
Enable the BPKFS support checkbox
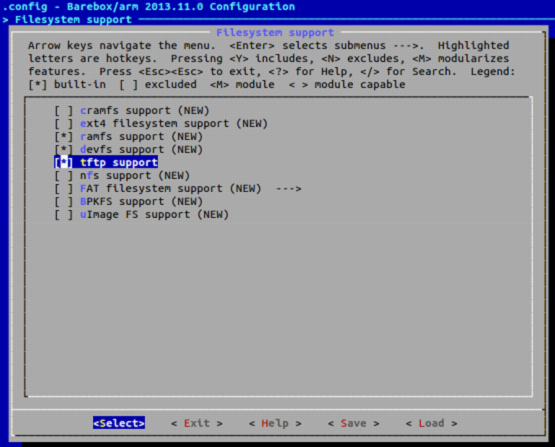[64, 202]
